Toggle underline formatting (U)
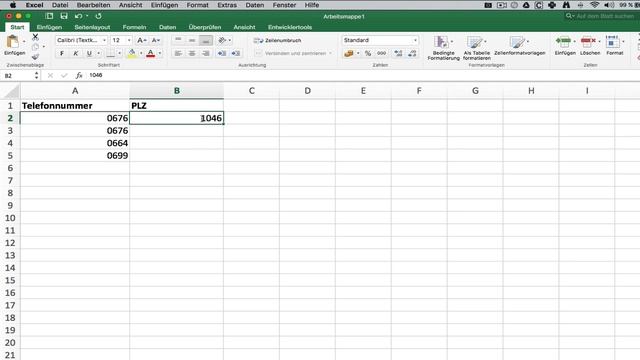The height and width of the screenshot is (360, 640). pyautogui.click(x=89, y=53)
